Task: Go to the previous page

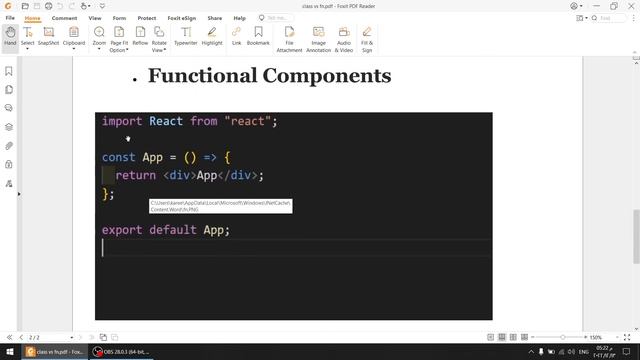Action: 21,337
